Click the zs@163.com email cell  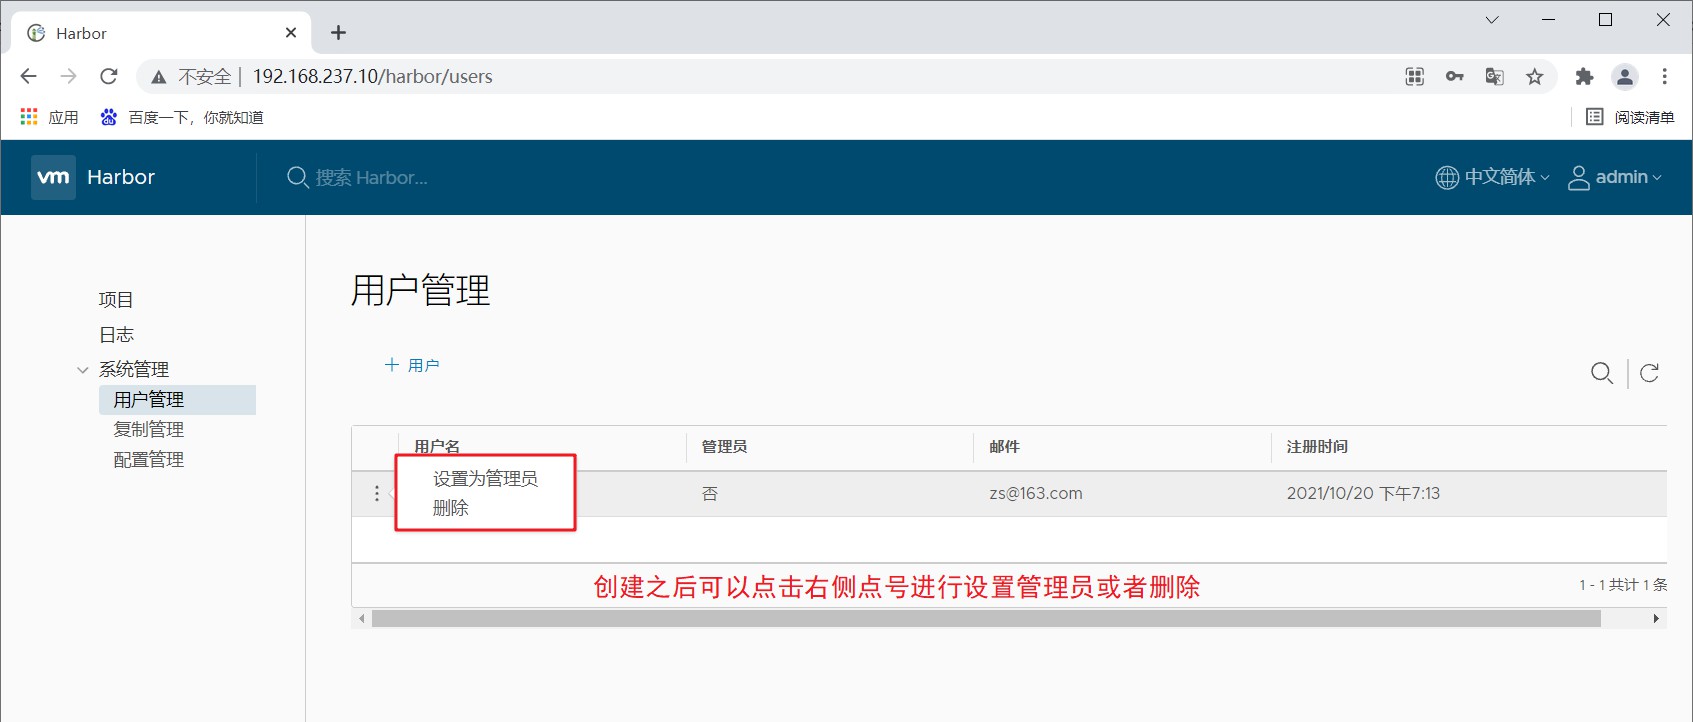click(1036, 494)
